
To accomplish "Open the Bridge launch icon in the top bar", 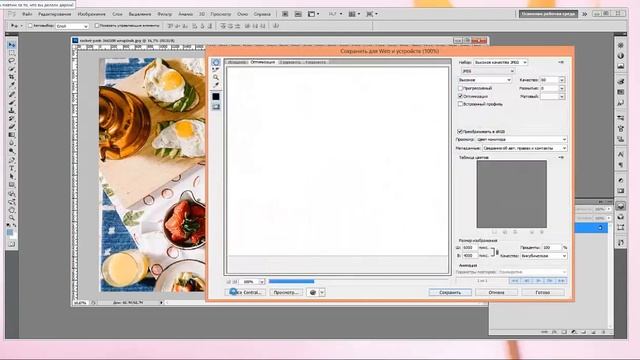I will pyautogui.click(x=285, y=14).
